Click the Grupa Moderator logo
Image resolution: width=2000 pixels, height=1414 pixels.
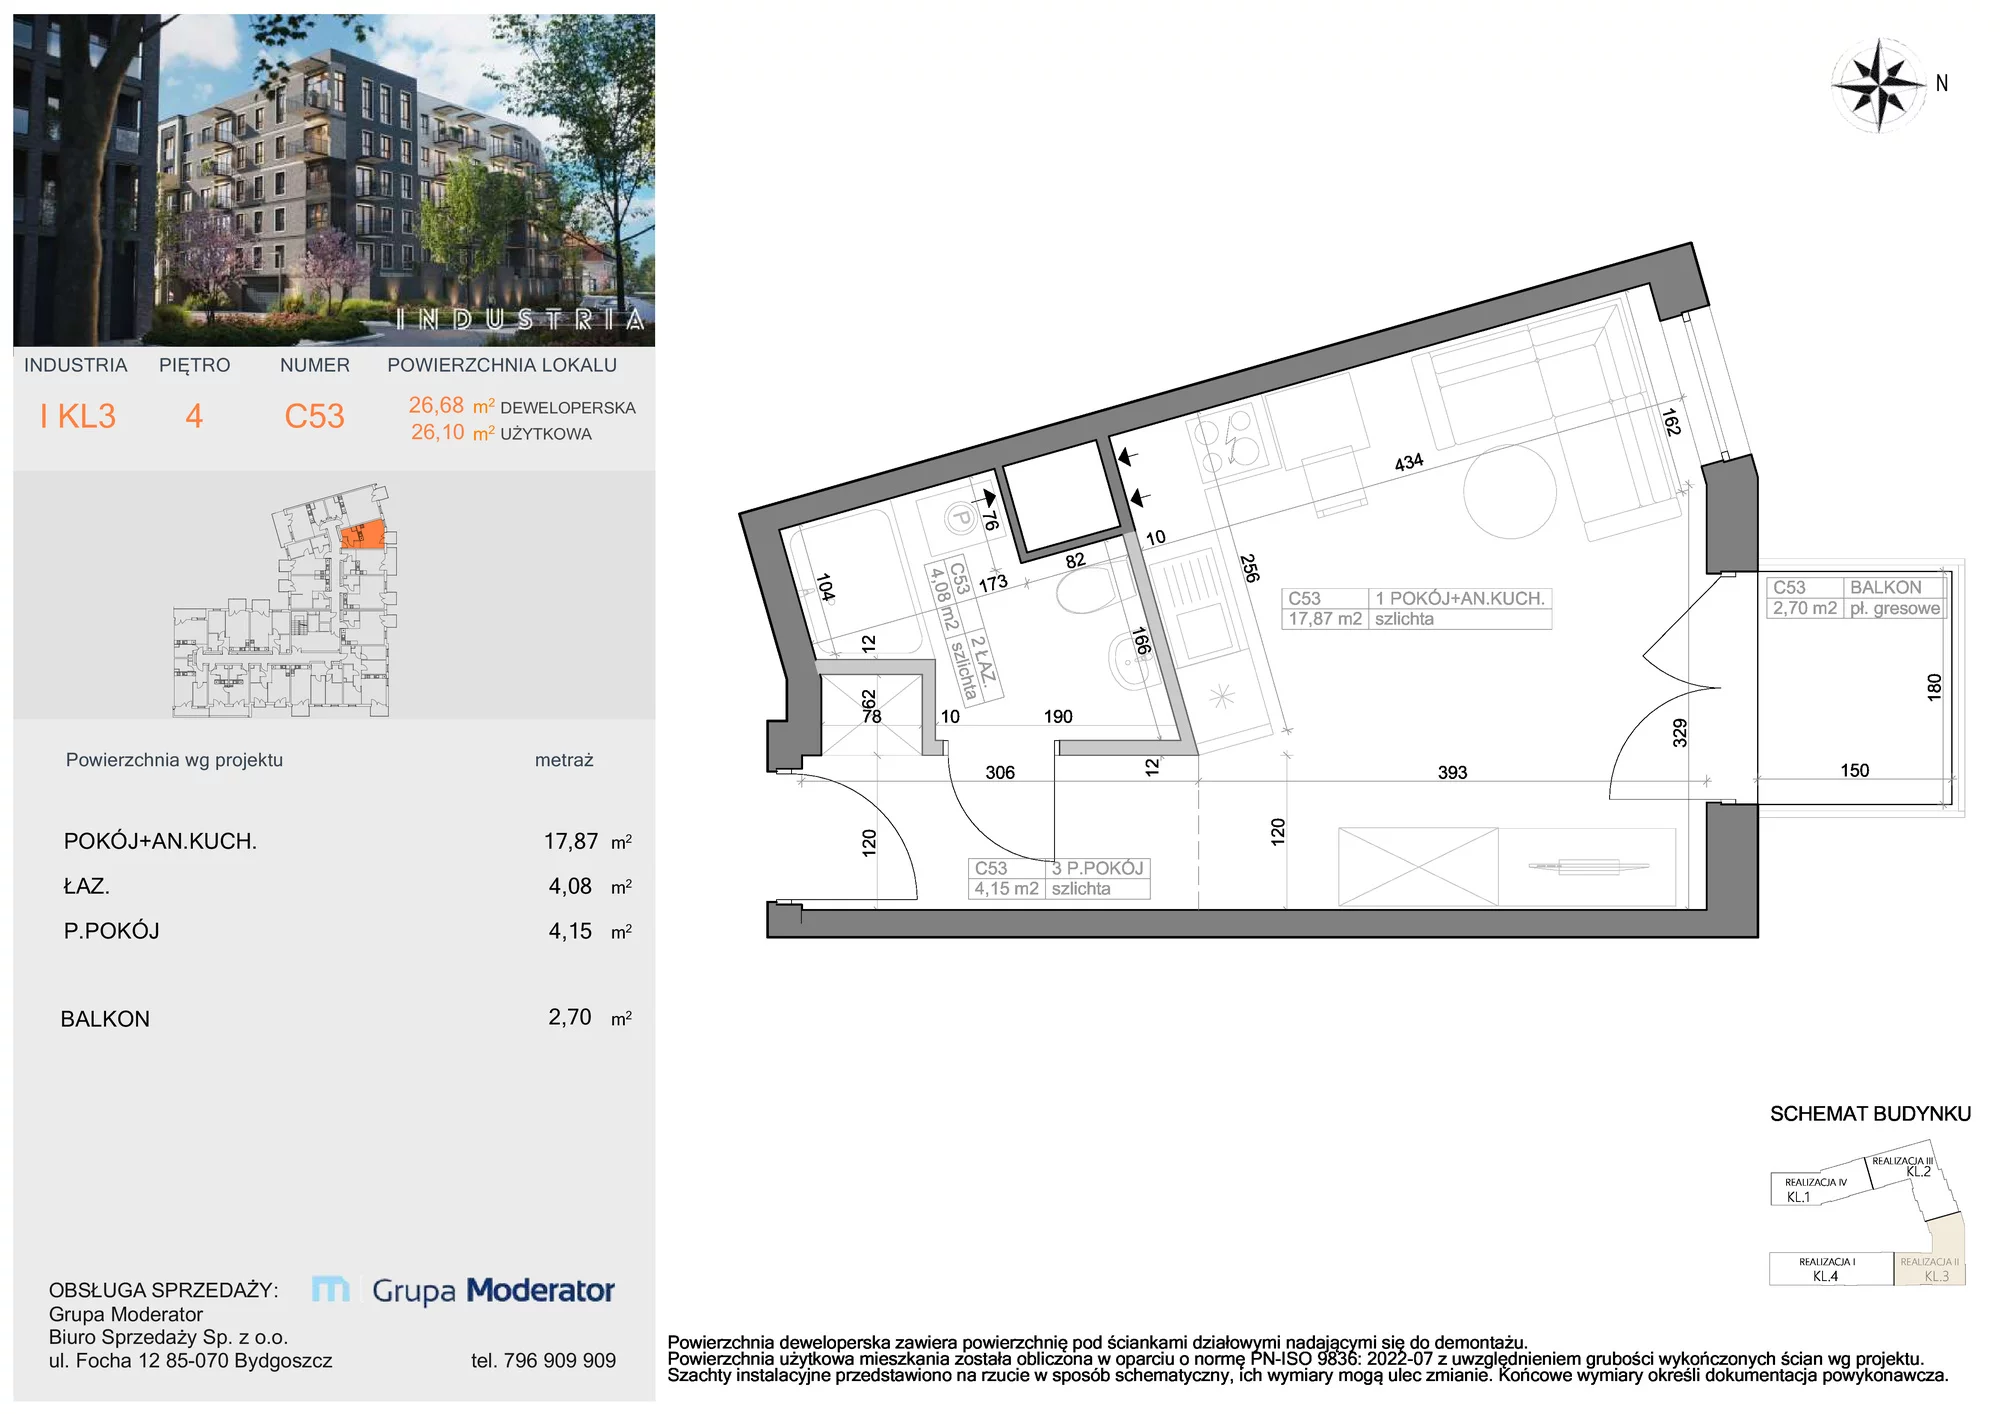click(463, 1290)
